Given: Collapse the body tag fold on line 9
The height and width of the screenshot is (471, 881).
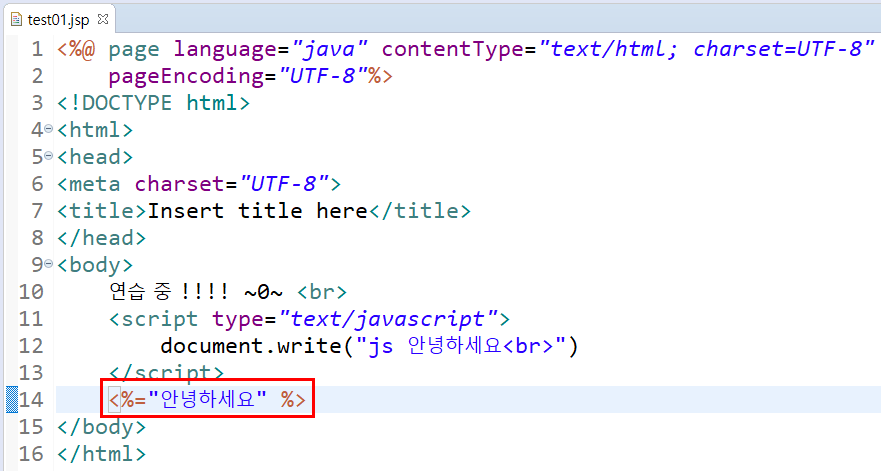Looking at the screenshot, I should (48, 264).
